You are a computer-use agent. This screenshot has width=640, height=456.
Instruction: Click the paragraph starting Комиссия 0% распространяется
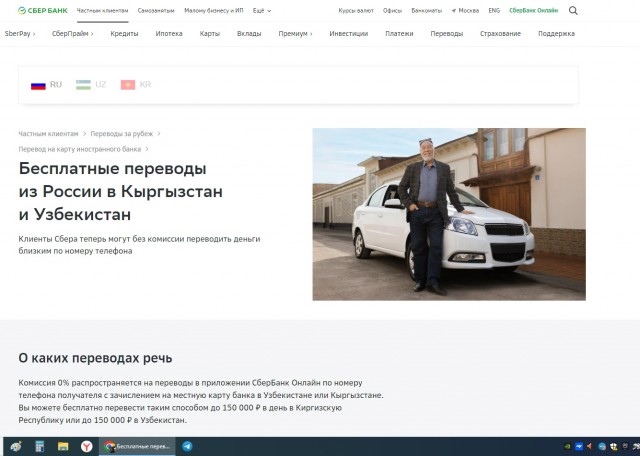point(201,402)
